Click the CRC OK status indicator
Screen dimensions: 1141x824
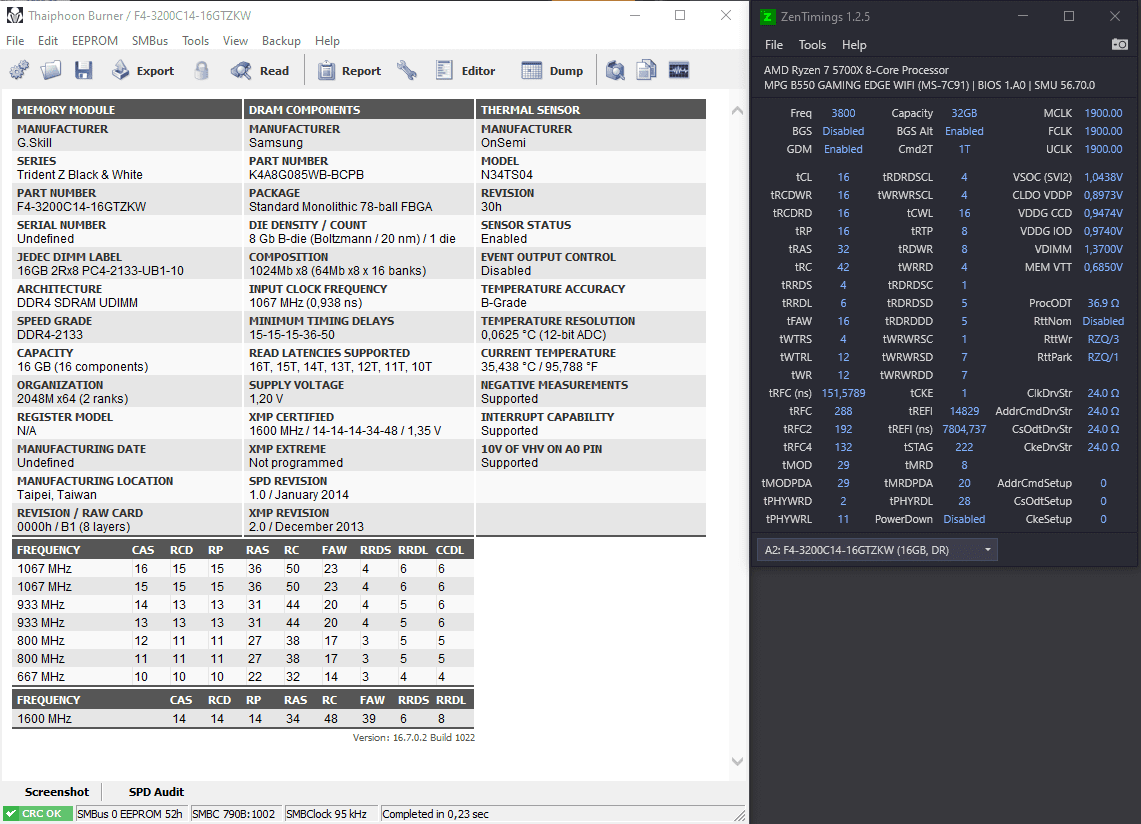39,814
